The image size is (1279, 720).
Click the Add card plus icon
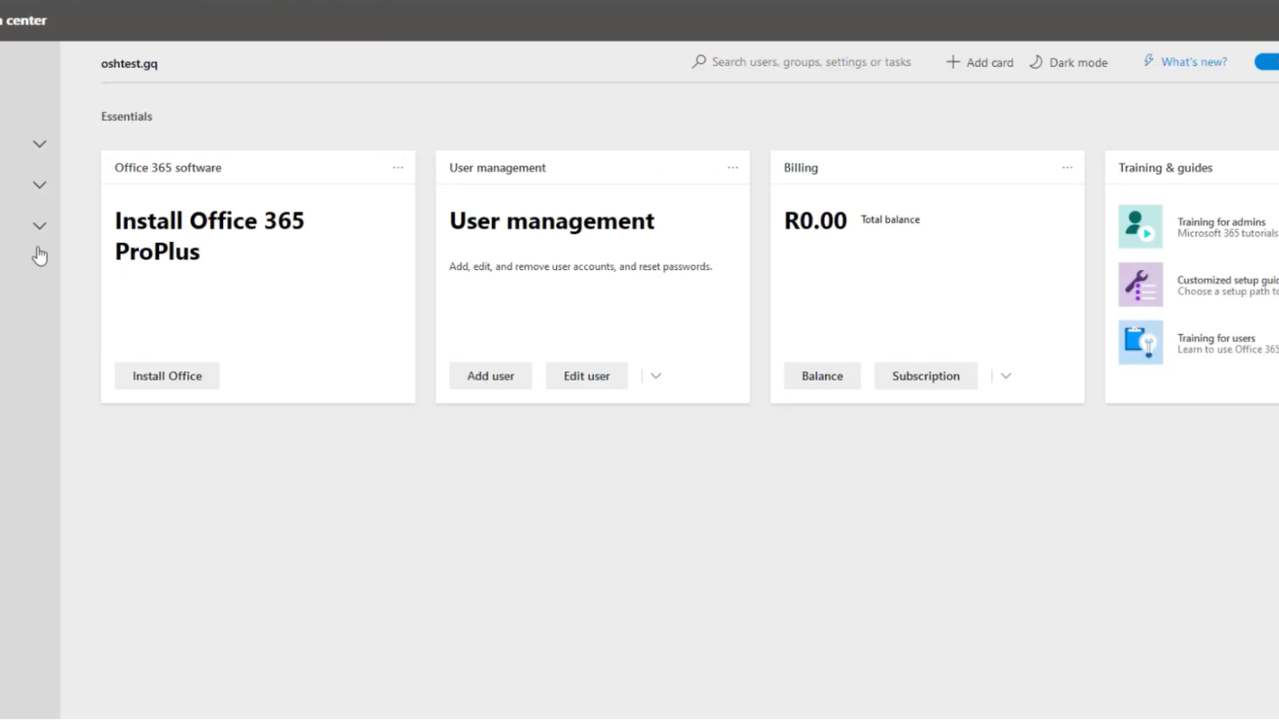(953, 62)
